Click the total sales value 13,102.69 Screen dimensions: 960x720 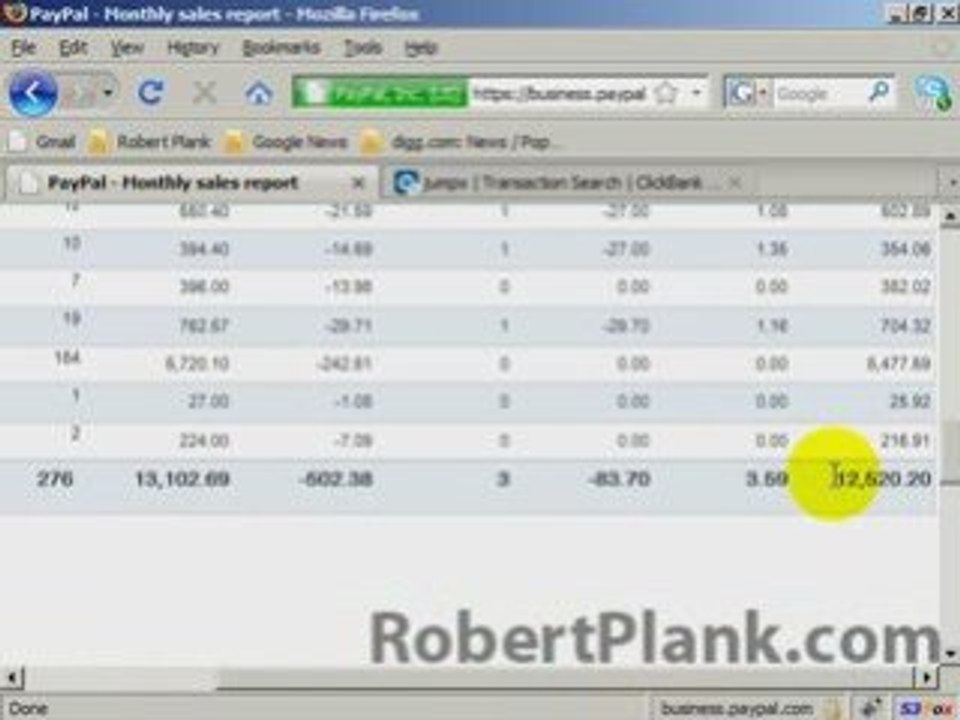[182, 479]
